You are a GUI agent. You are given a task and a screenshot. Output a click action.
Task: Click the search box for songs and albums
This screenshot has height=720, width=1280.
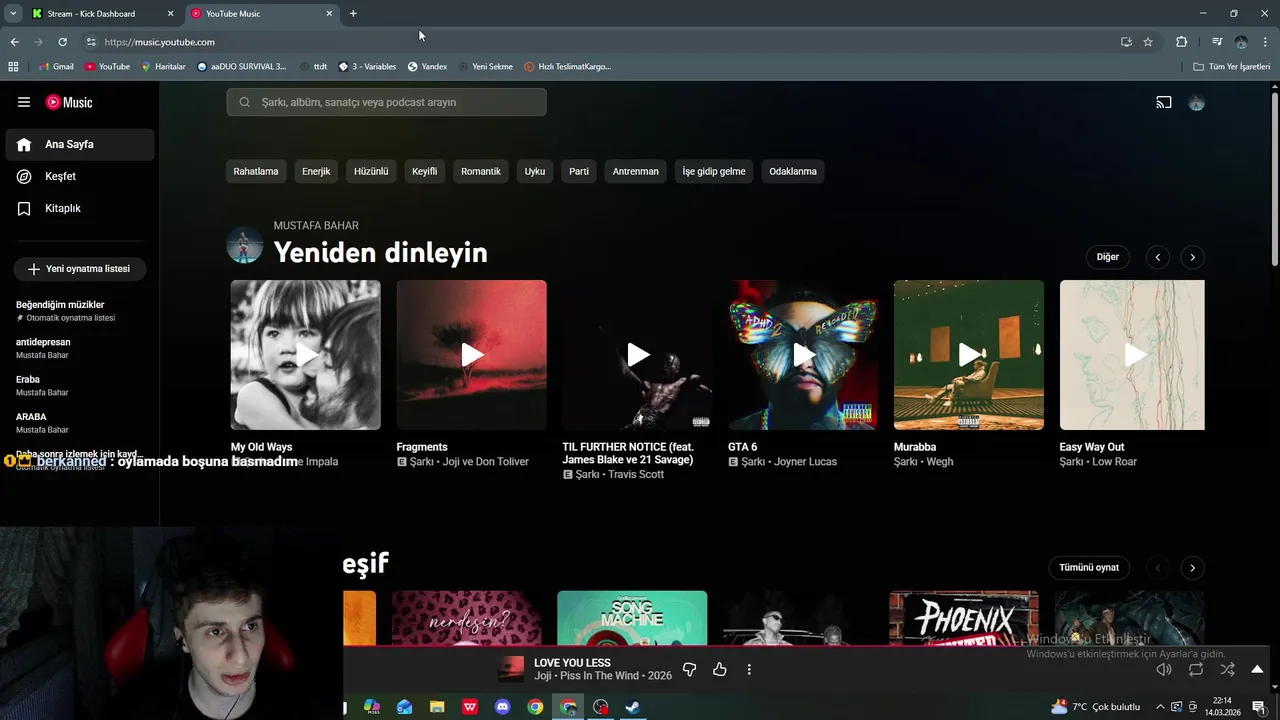click(386, 102)
